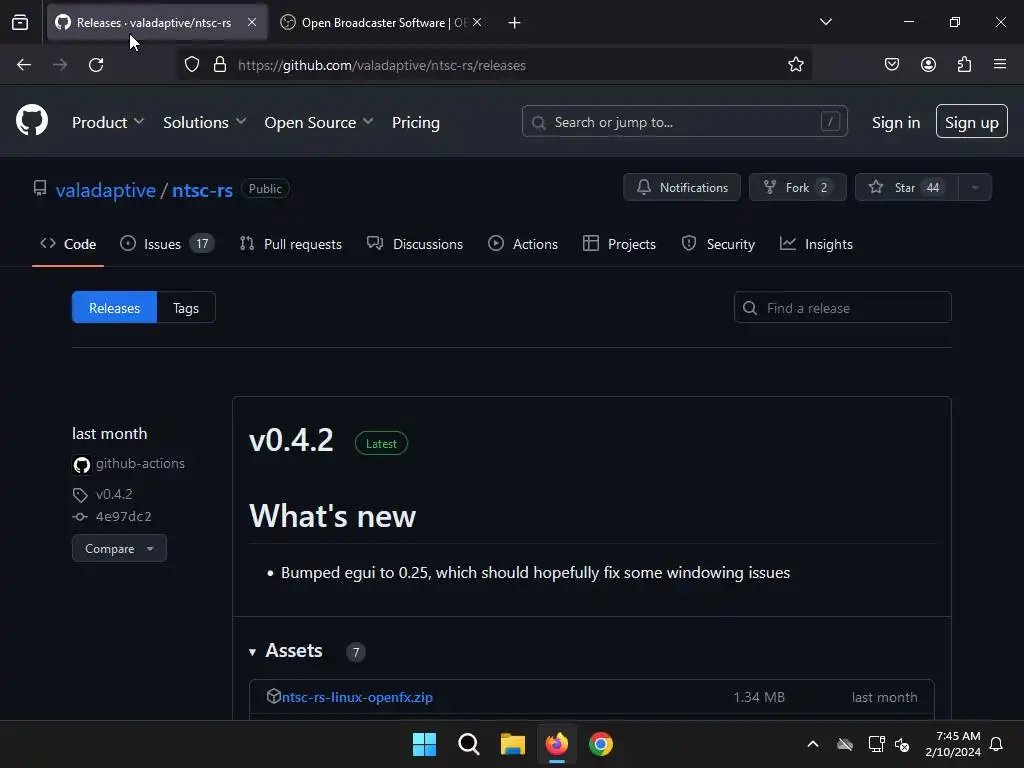Open the clock showing 7:45 AM
This screenshot has height=768, width=1024.
pos(953,744)
